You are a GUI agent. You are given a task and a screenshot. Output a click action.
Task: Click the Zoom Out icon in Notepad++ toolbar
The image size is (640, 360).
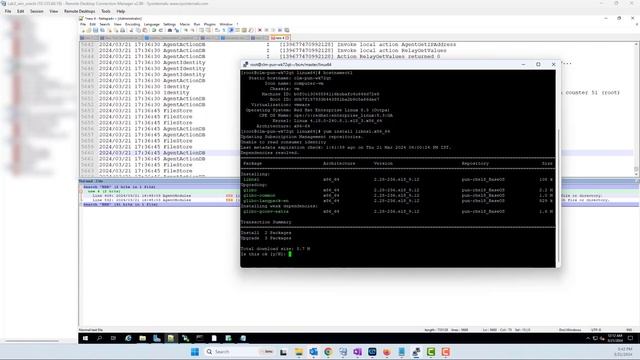pos(193,30)
